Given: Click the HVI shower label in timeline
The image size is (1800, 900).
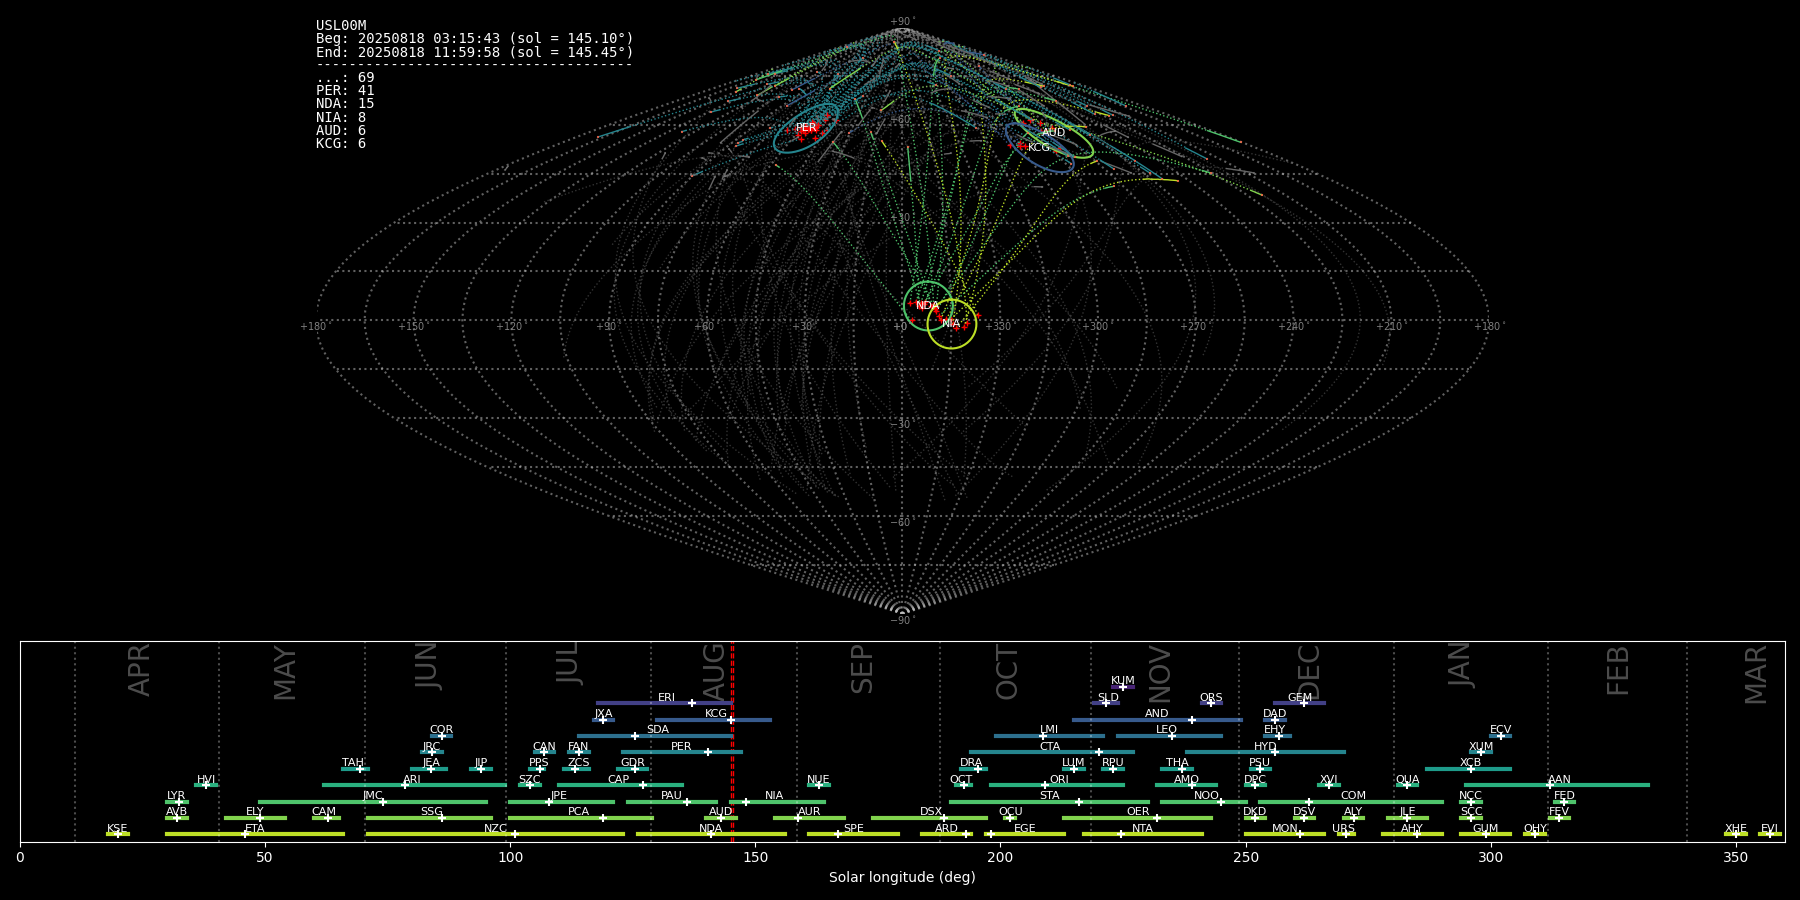Looking at the screenshot, I should point(206,779).
